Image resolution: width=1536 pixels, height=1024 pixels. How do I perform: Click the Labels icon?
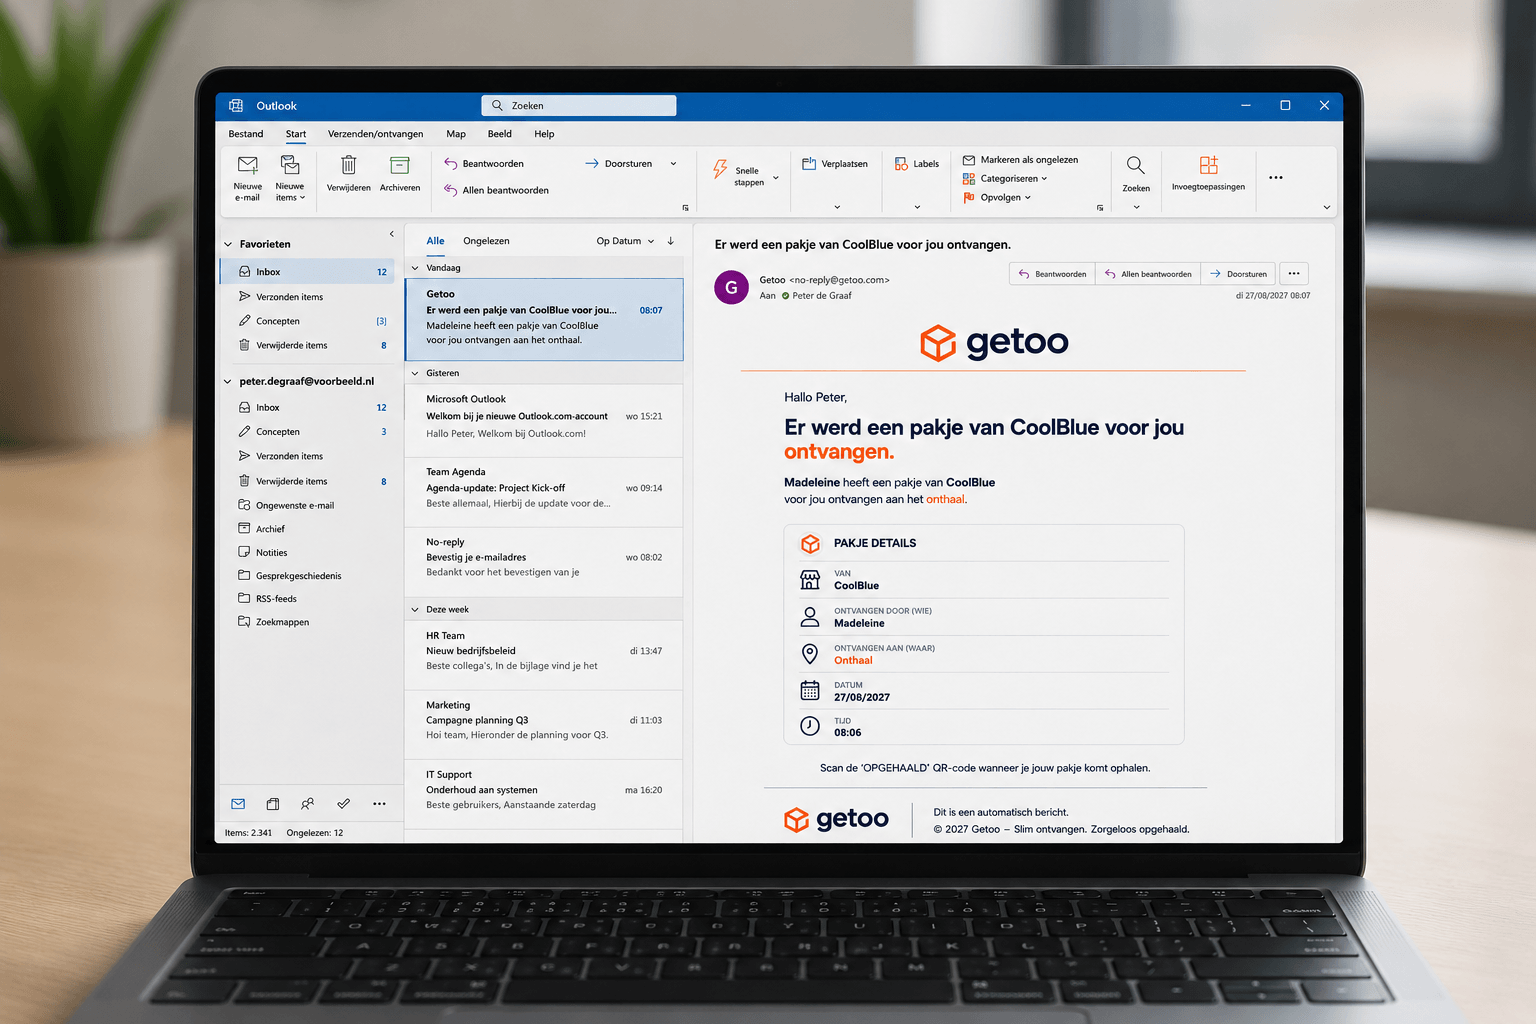901,164
